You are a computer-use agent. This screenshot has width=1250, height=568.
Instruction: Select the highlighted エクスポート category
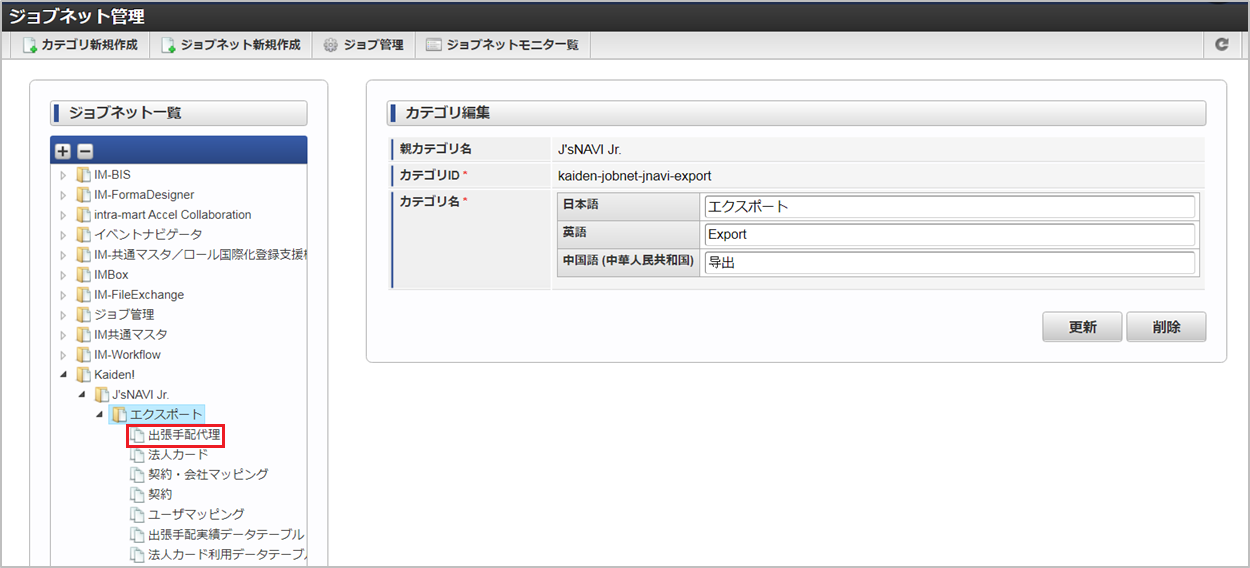(x=166, y=415)
